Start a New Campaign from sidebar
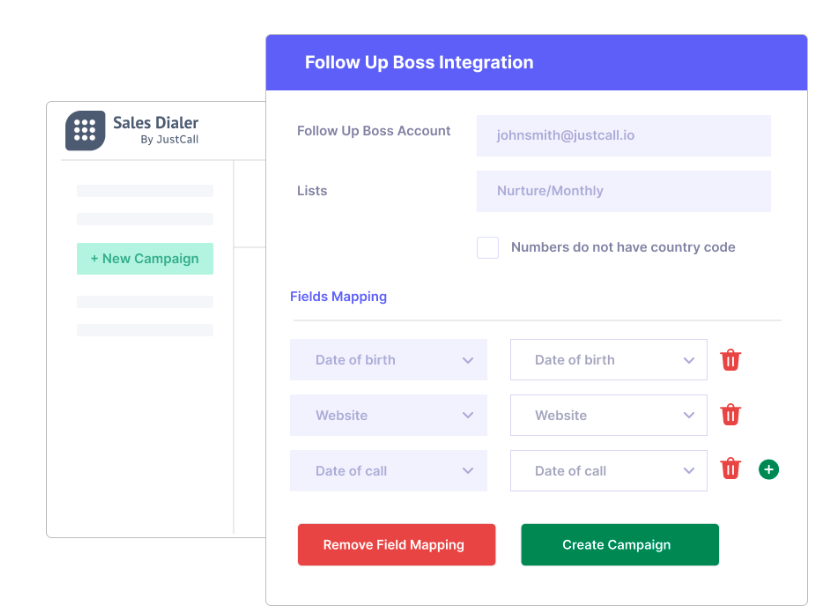The image size is (822, 616). (x=145, y=259)
